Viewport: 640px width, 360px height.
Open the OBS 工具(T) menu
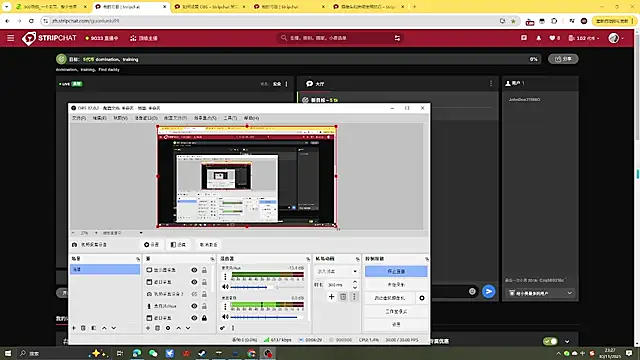230,118
